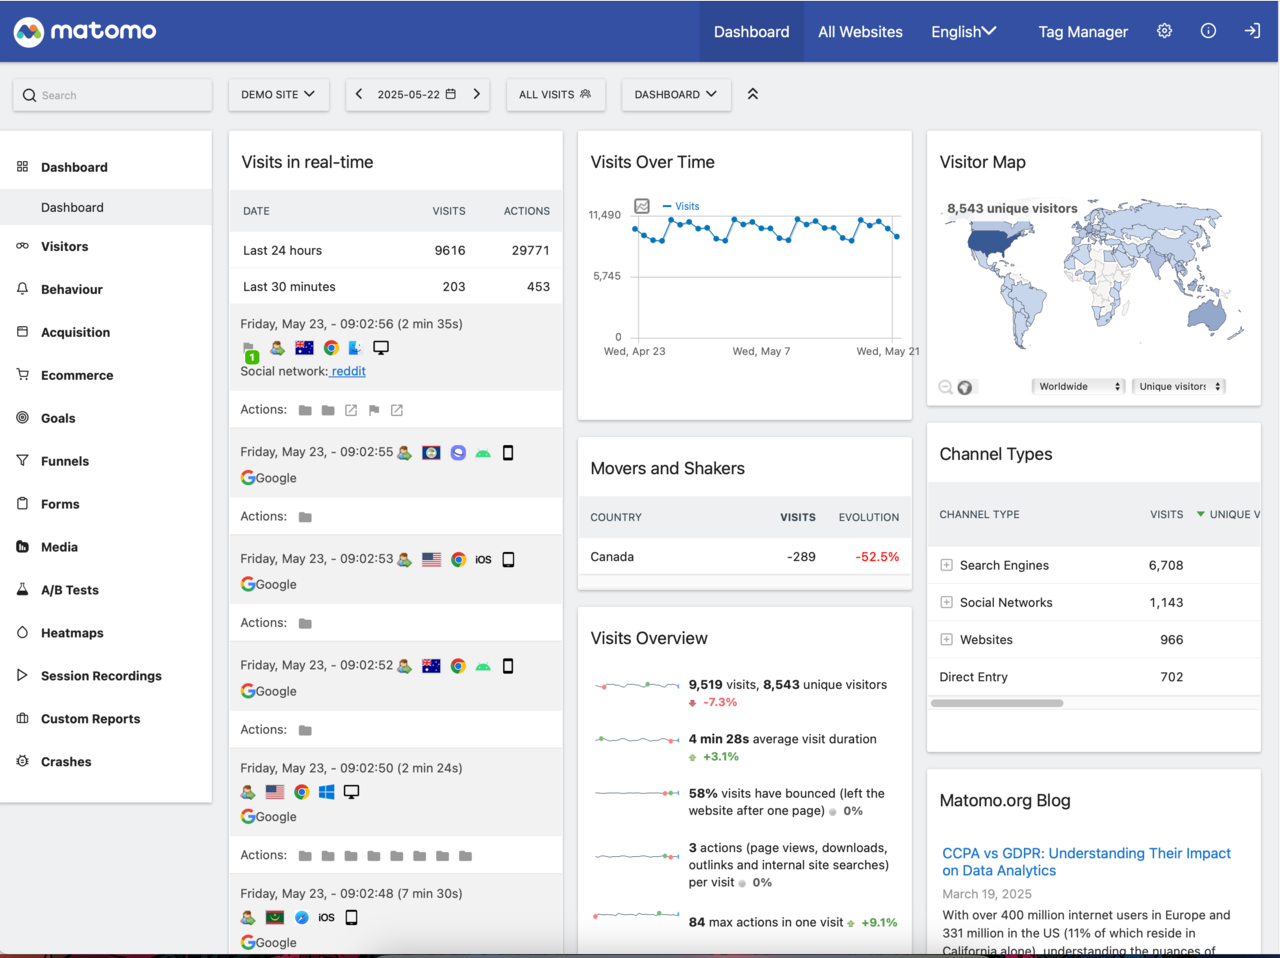Click the reddit social network link
This screenshot has height=958, width=1280.
pos(348,371)
